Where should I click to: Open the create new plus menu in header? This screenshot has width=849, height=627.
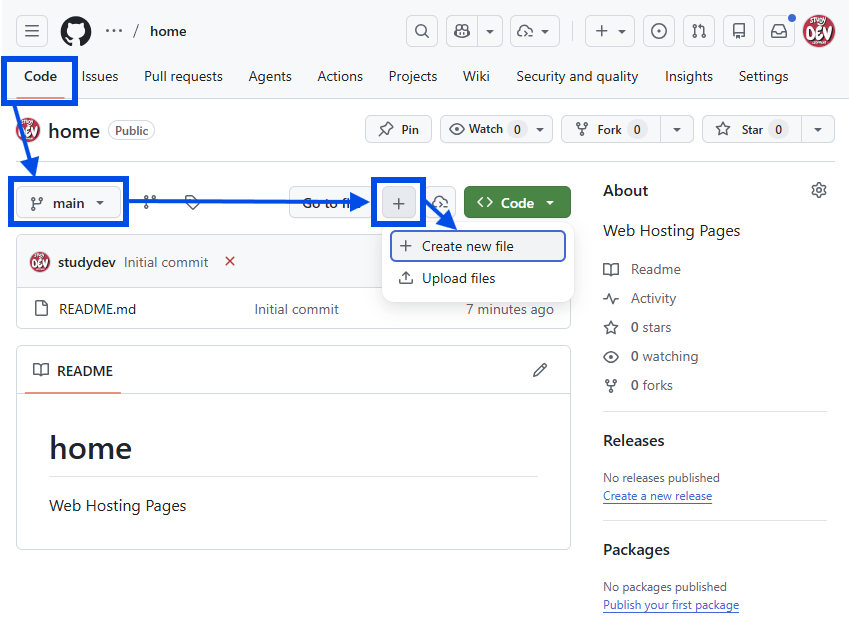coord(610,31)
